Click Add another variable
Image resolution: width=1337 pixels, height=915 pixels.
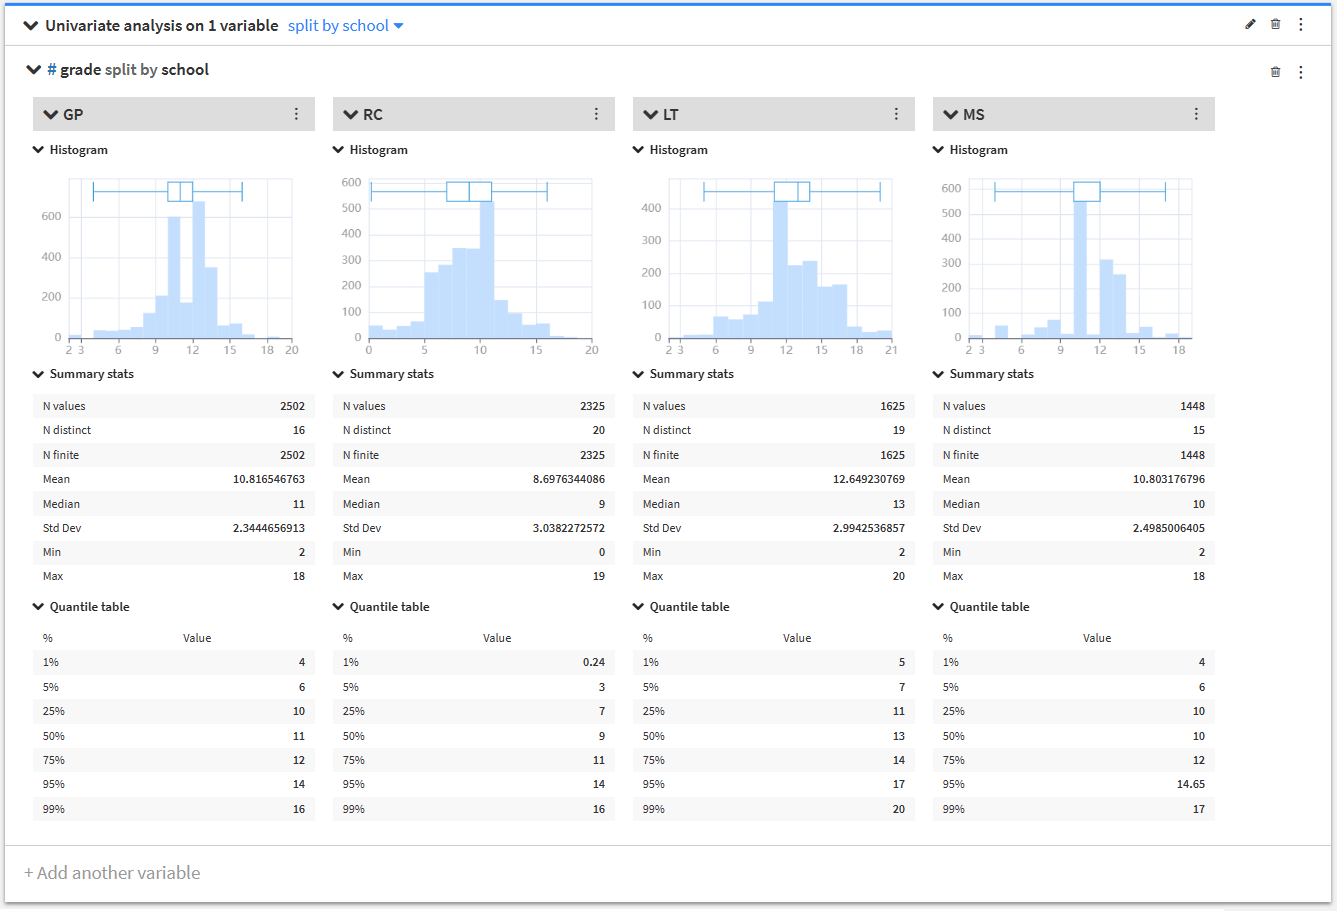coord(112,873)
